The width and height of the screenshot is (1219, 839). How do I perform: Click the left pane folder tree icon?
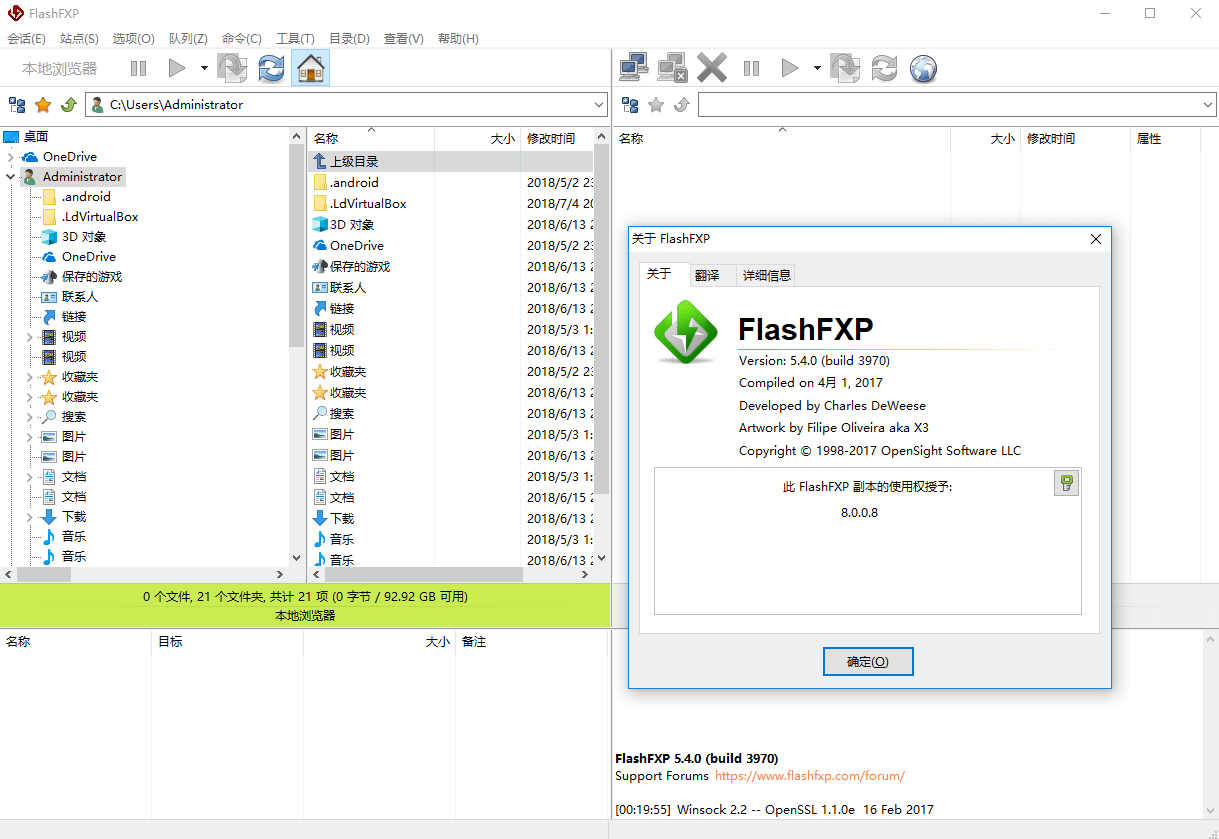(17, 105)
